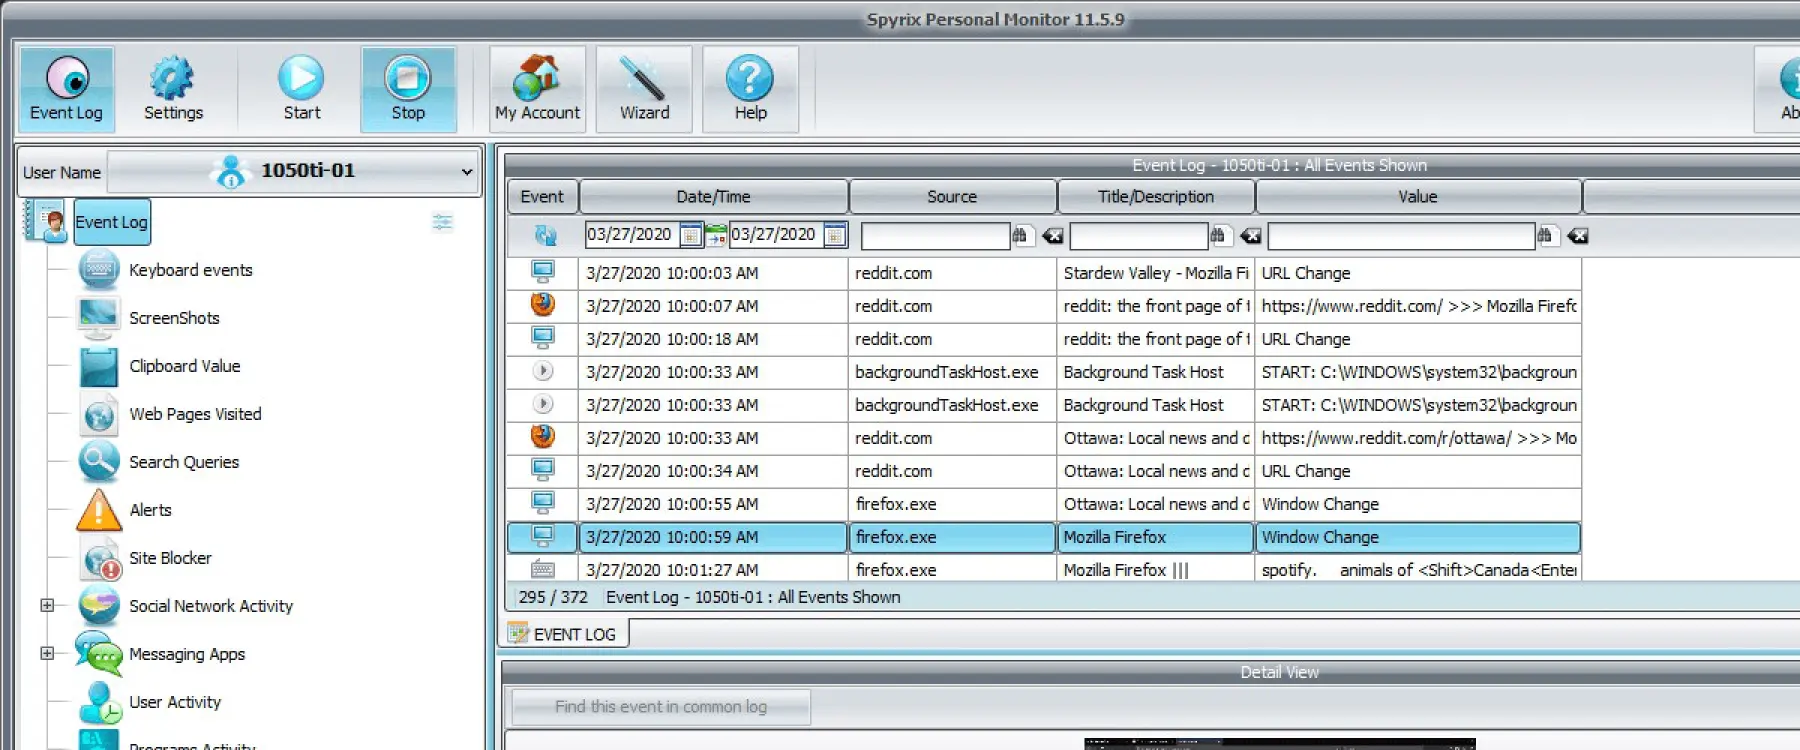
Task: Select Event Log in the sidebar tree
Action: pyautogui.click(x=111, y=222)
